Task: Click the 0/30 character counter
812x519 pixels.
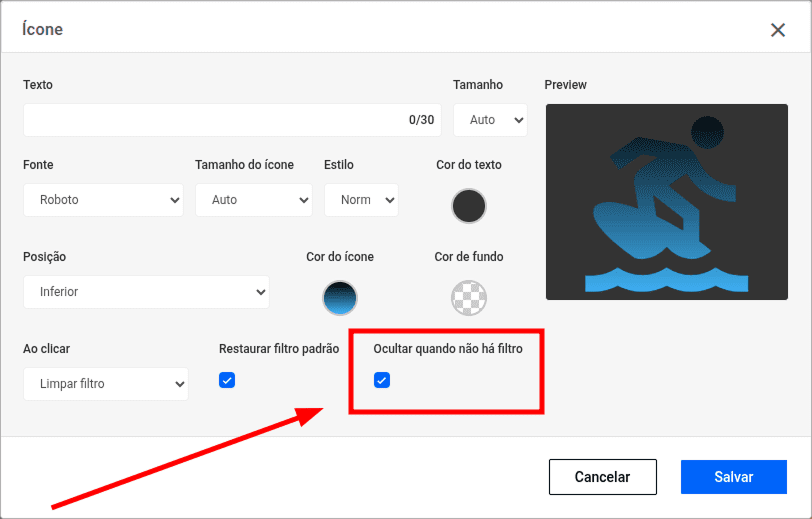Action: [x=421, y=120]
